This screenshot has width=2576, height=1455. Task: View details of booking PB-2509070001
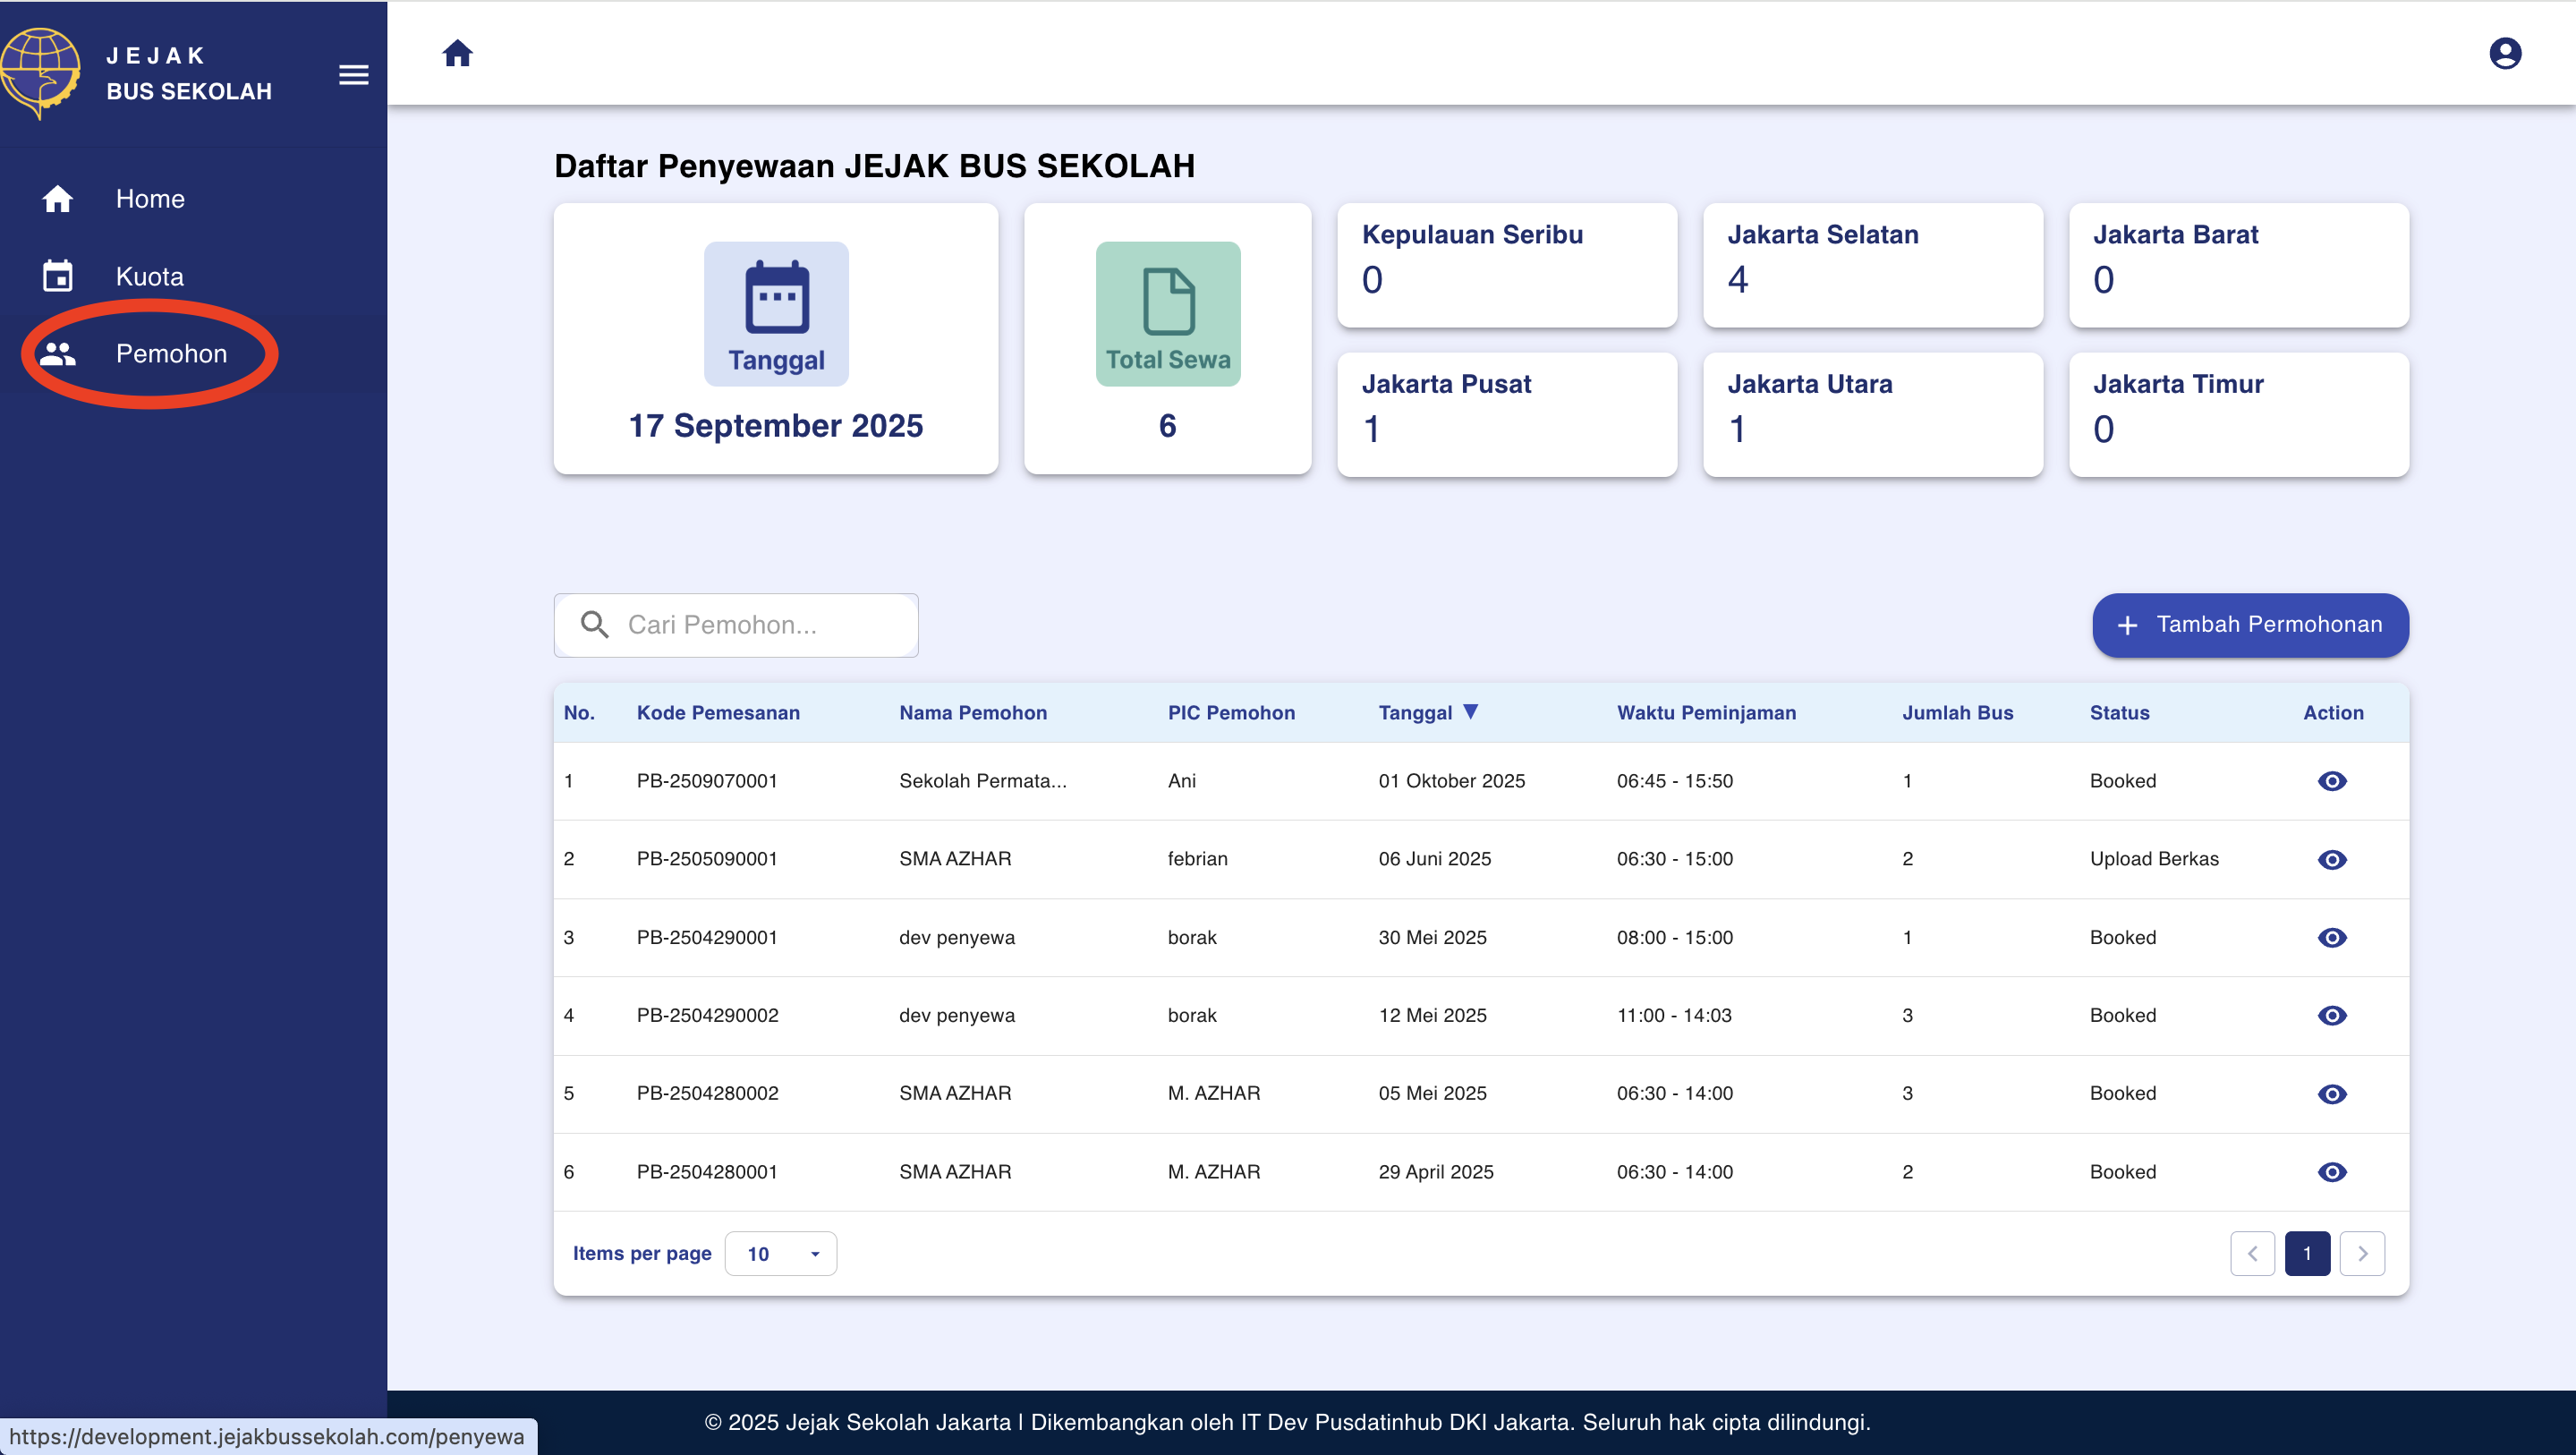click(2331, 781)
